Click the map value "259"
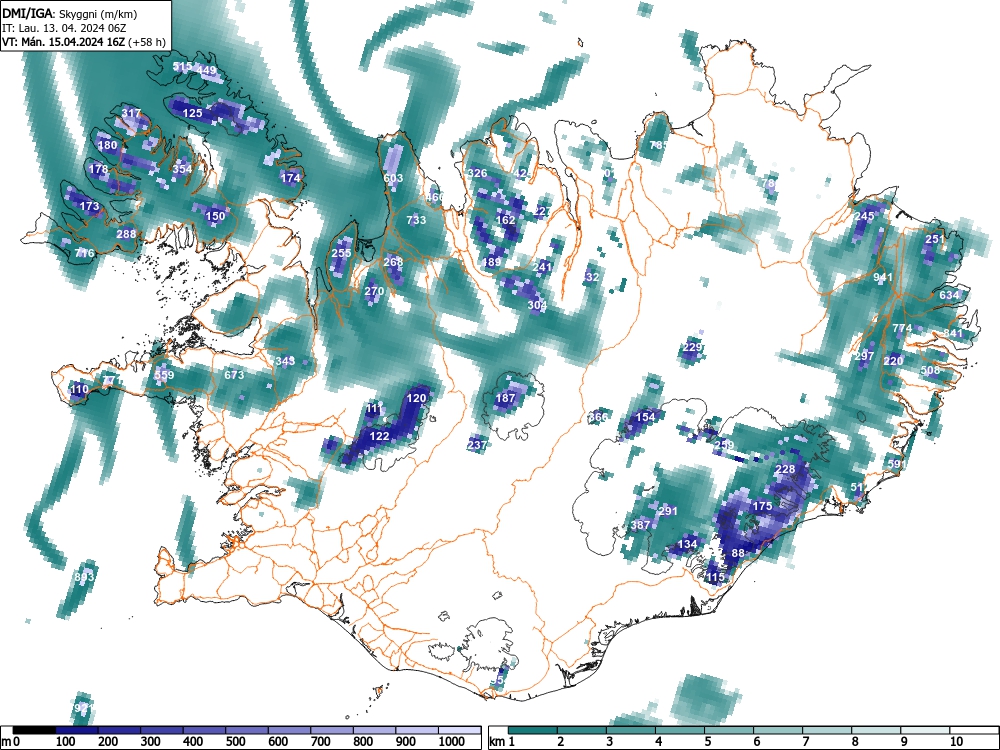This screenshot has height=750, width=1000. point(724,445)
